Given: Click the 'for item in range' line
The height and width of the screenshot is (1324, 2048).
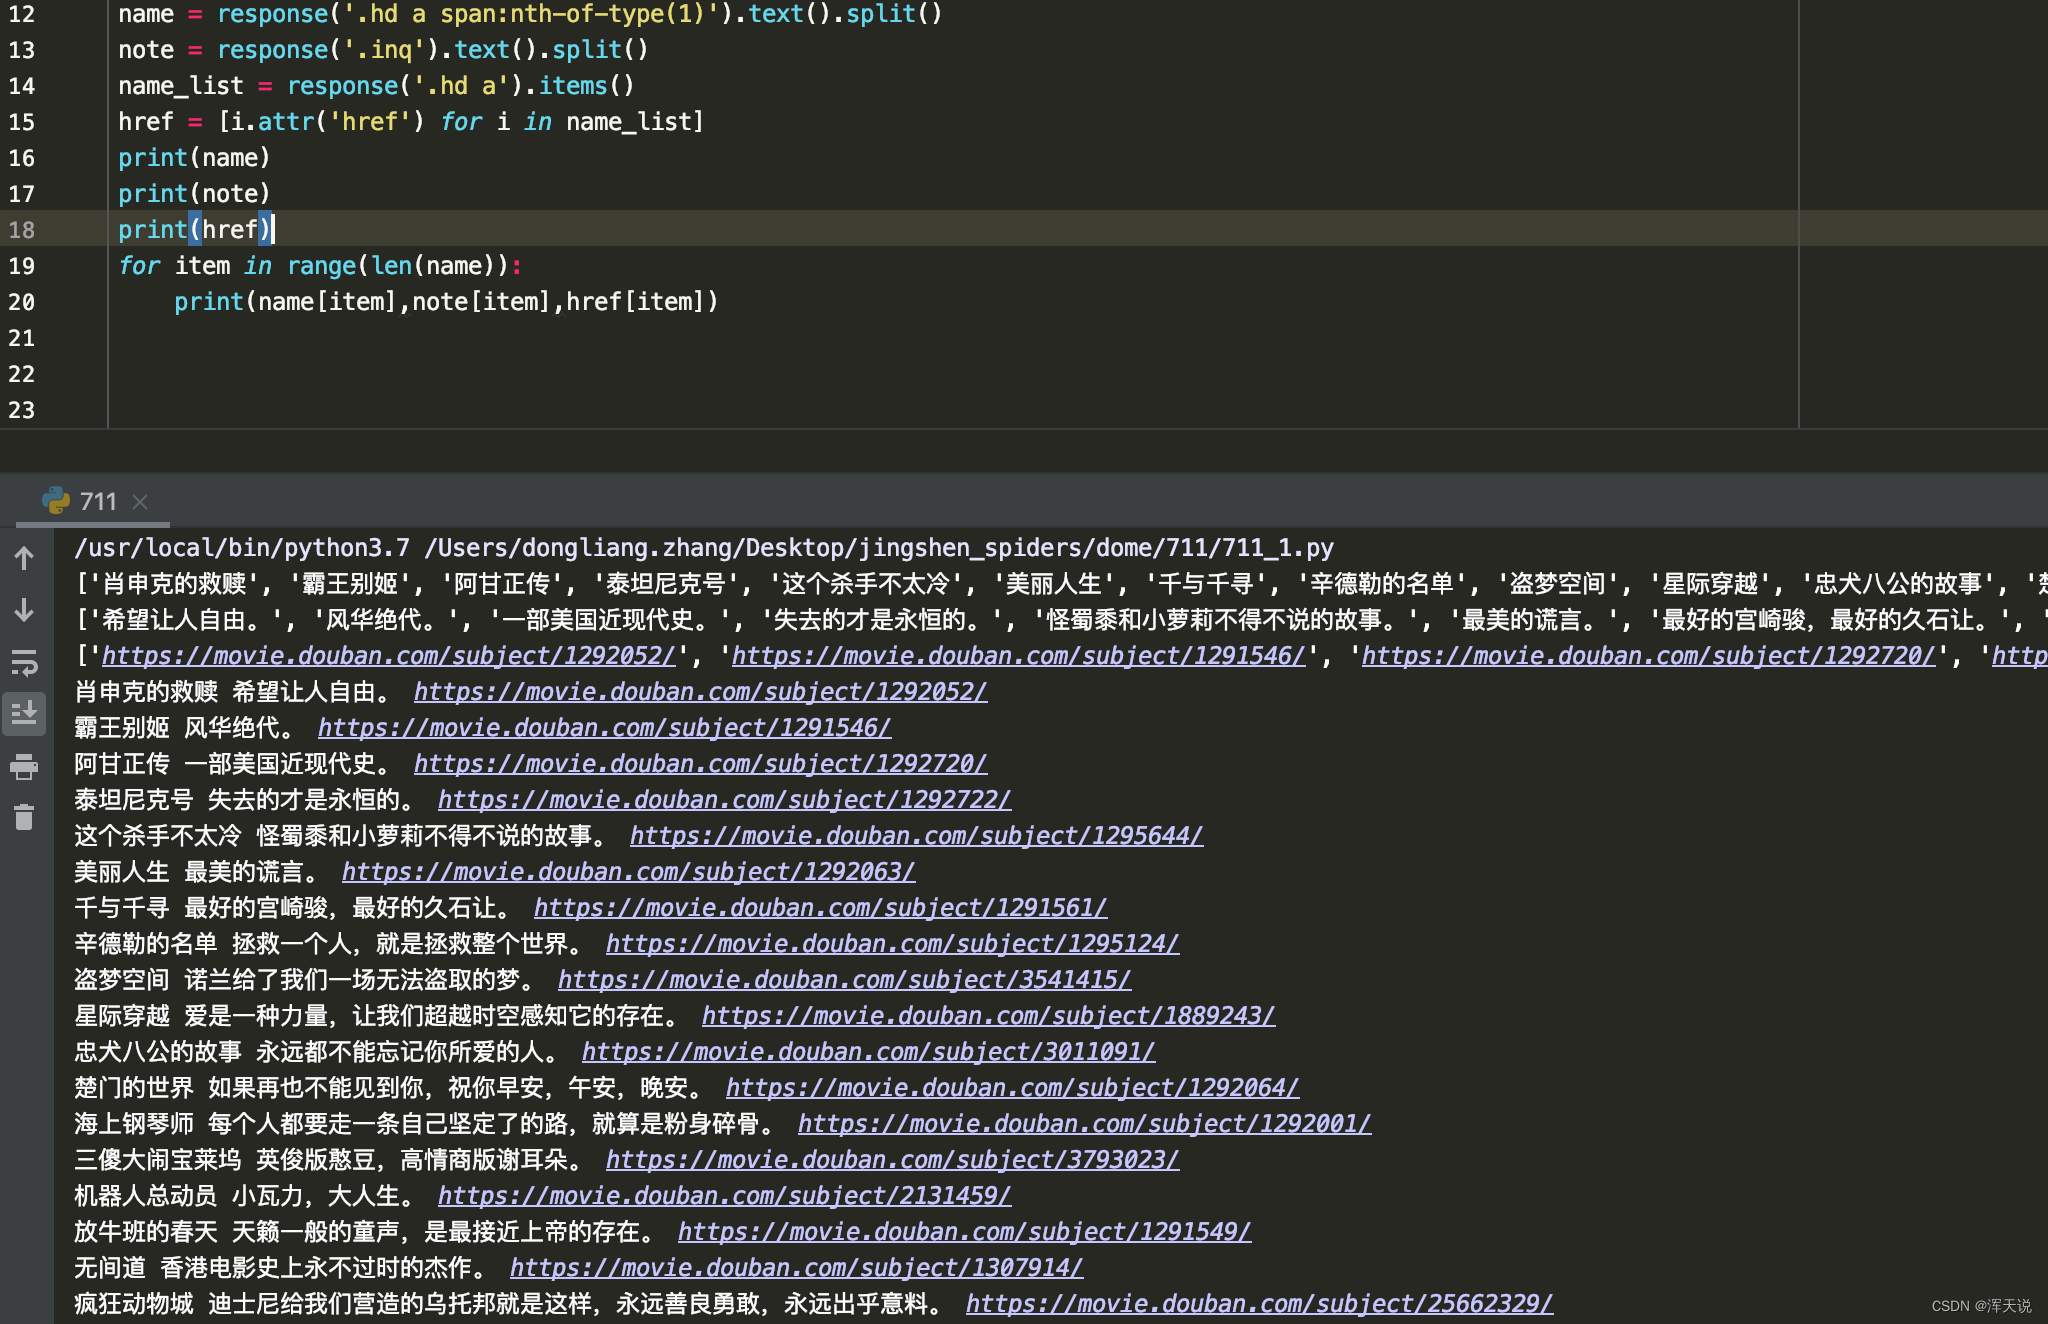Looking at the screenshot, I should (x=320, y=266).
